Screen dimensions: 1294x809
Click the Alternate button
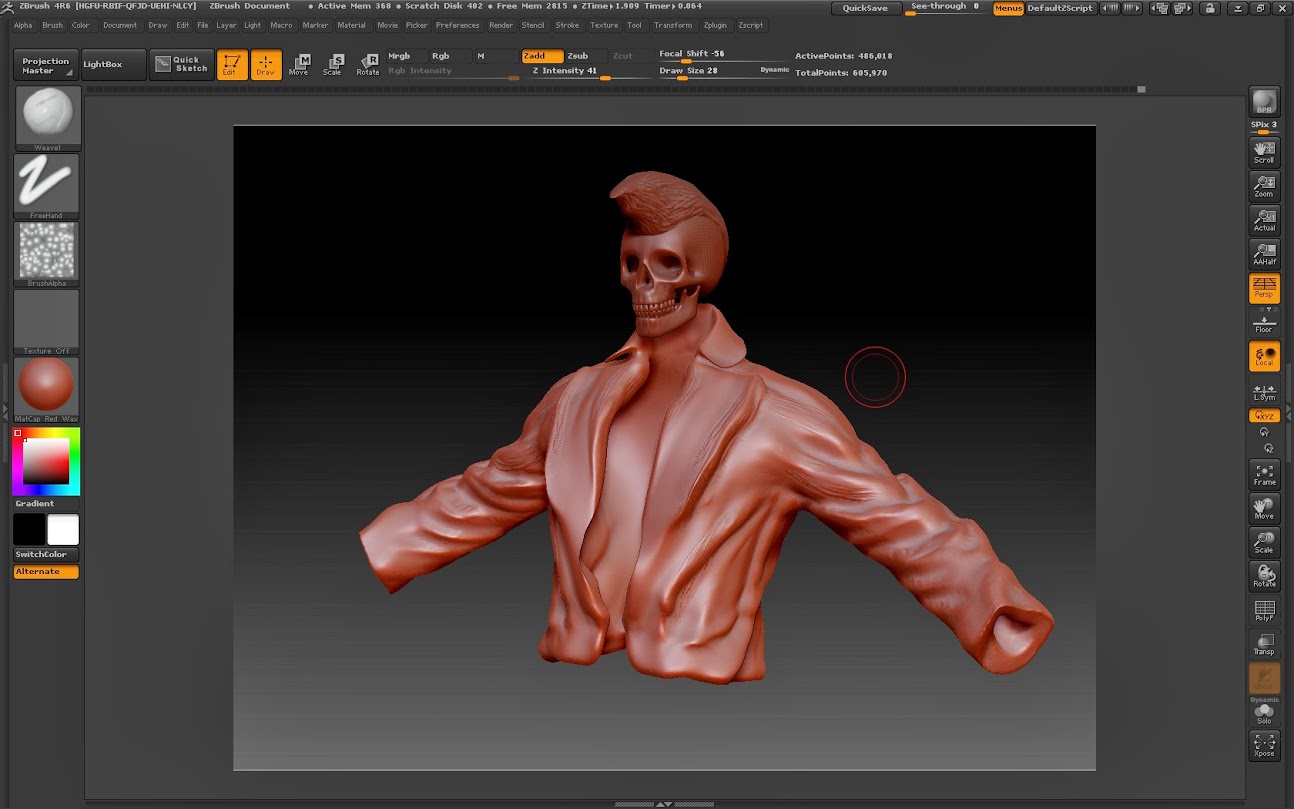pyautogui.click(x=46, y=572)
